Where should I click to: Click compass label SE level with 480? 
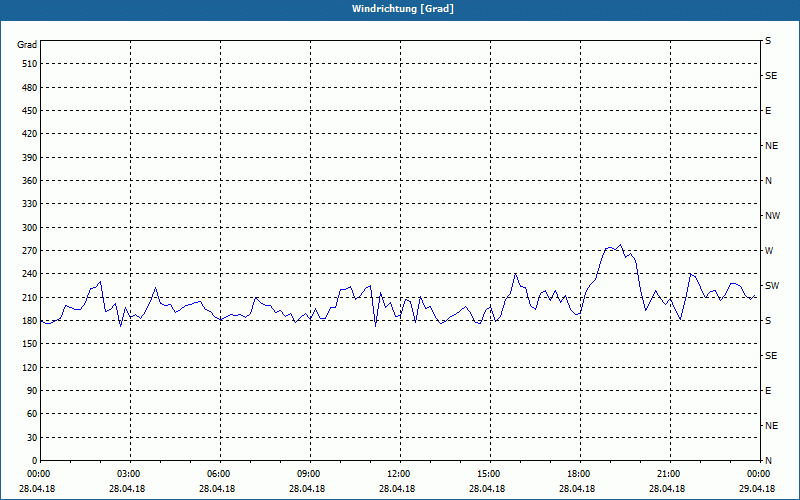(x=771, y=76)
